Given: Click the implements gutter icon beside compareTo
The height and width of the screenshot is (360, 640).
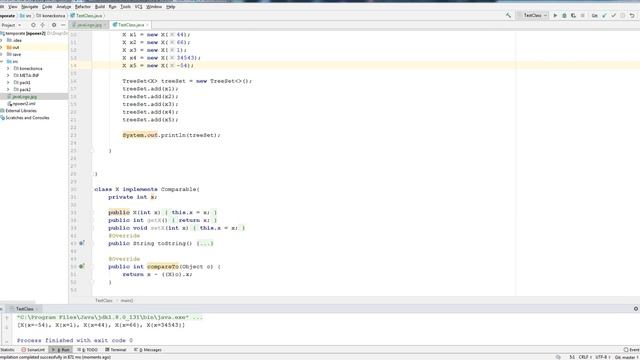Looking at the screenshot, I should (82, 267).
